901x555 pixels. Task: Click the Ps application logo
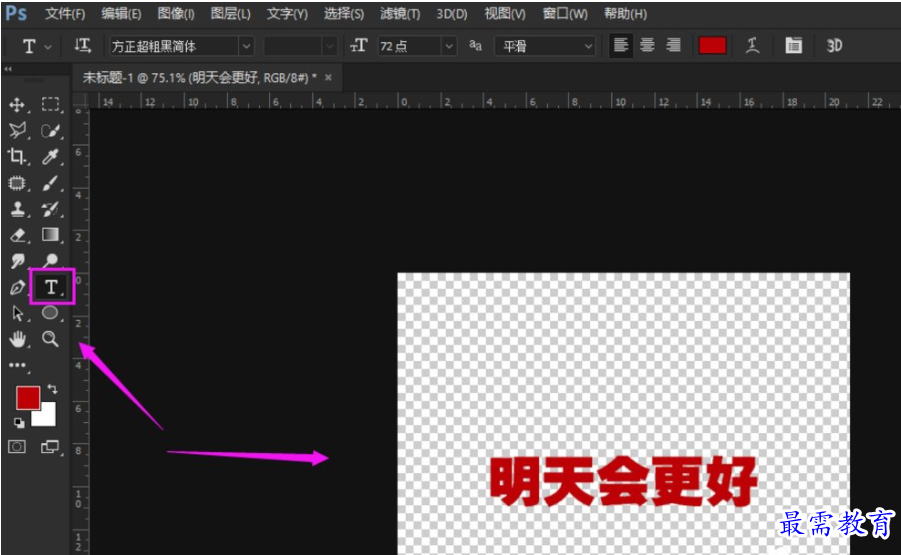tap(16, 13)
